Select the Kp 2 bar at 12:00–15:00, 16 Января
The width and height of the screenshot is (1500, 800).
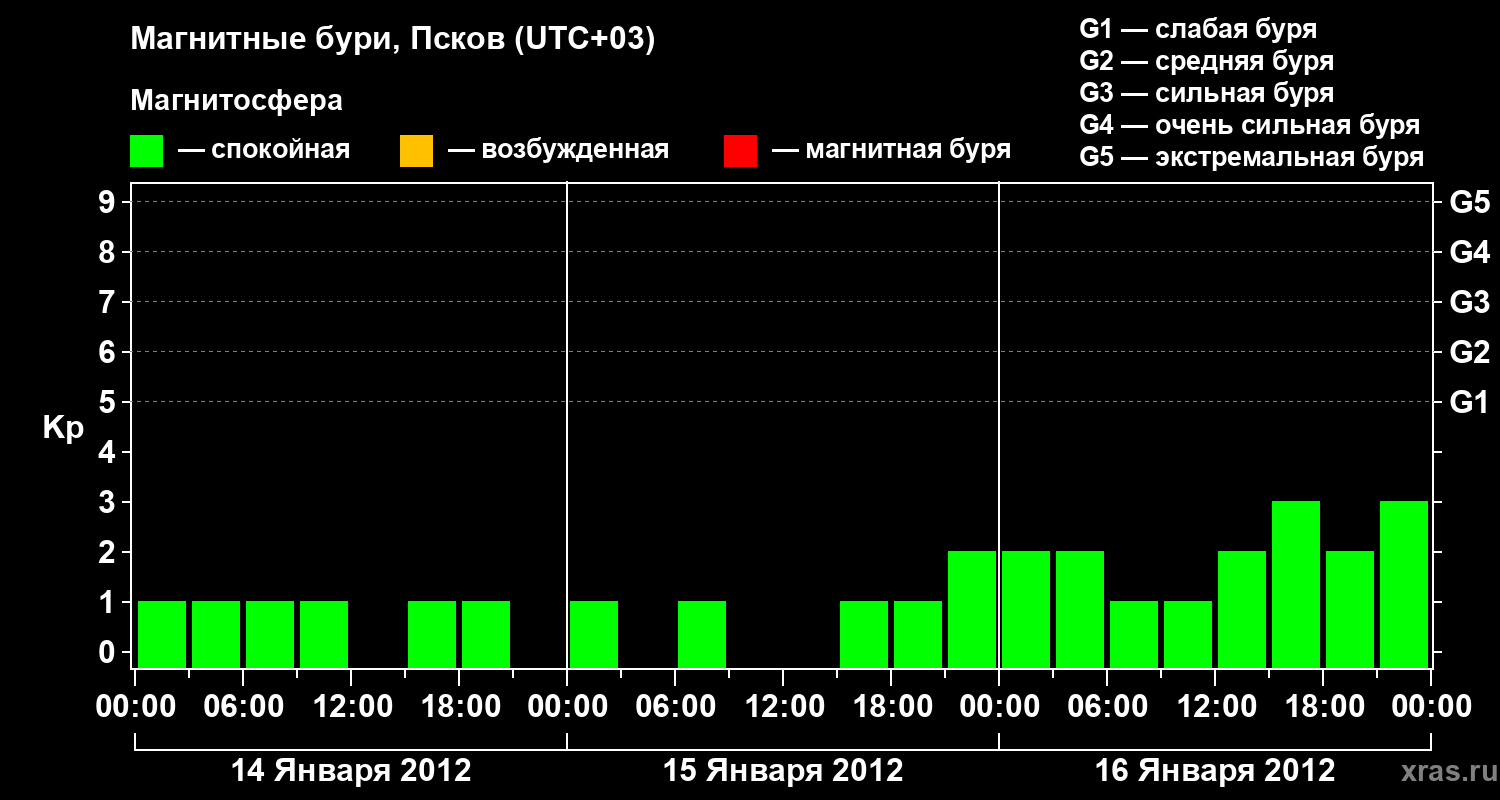(1242, 609)
